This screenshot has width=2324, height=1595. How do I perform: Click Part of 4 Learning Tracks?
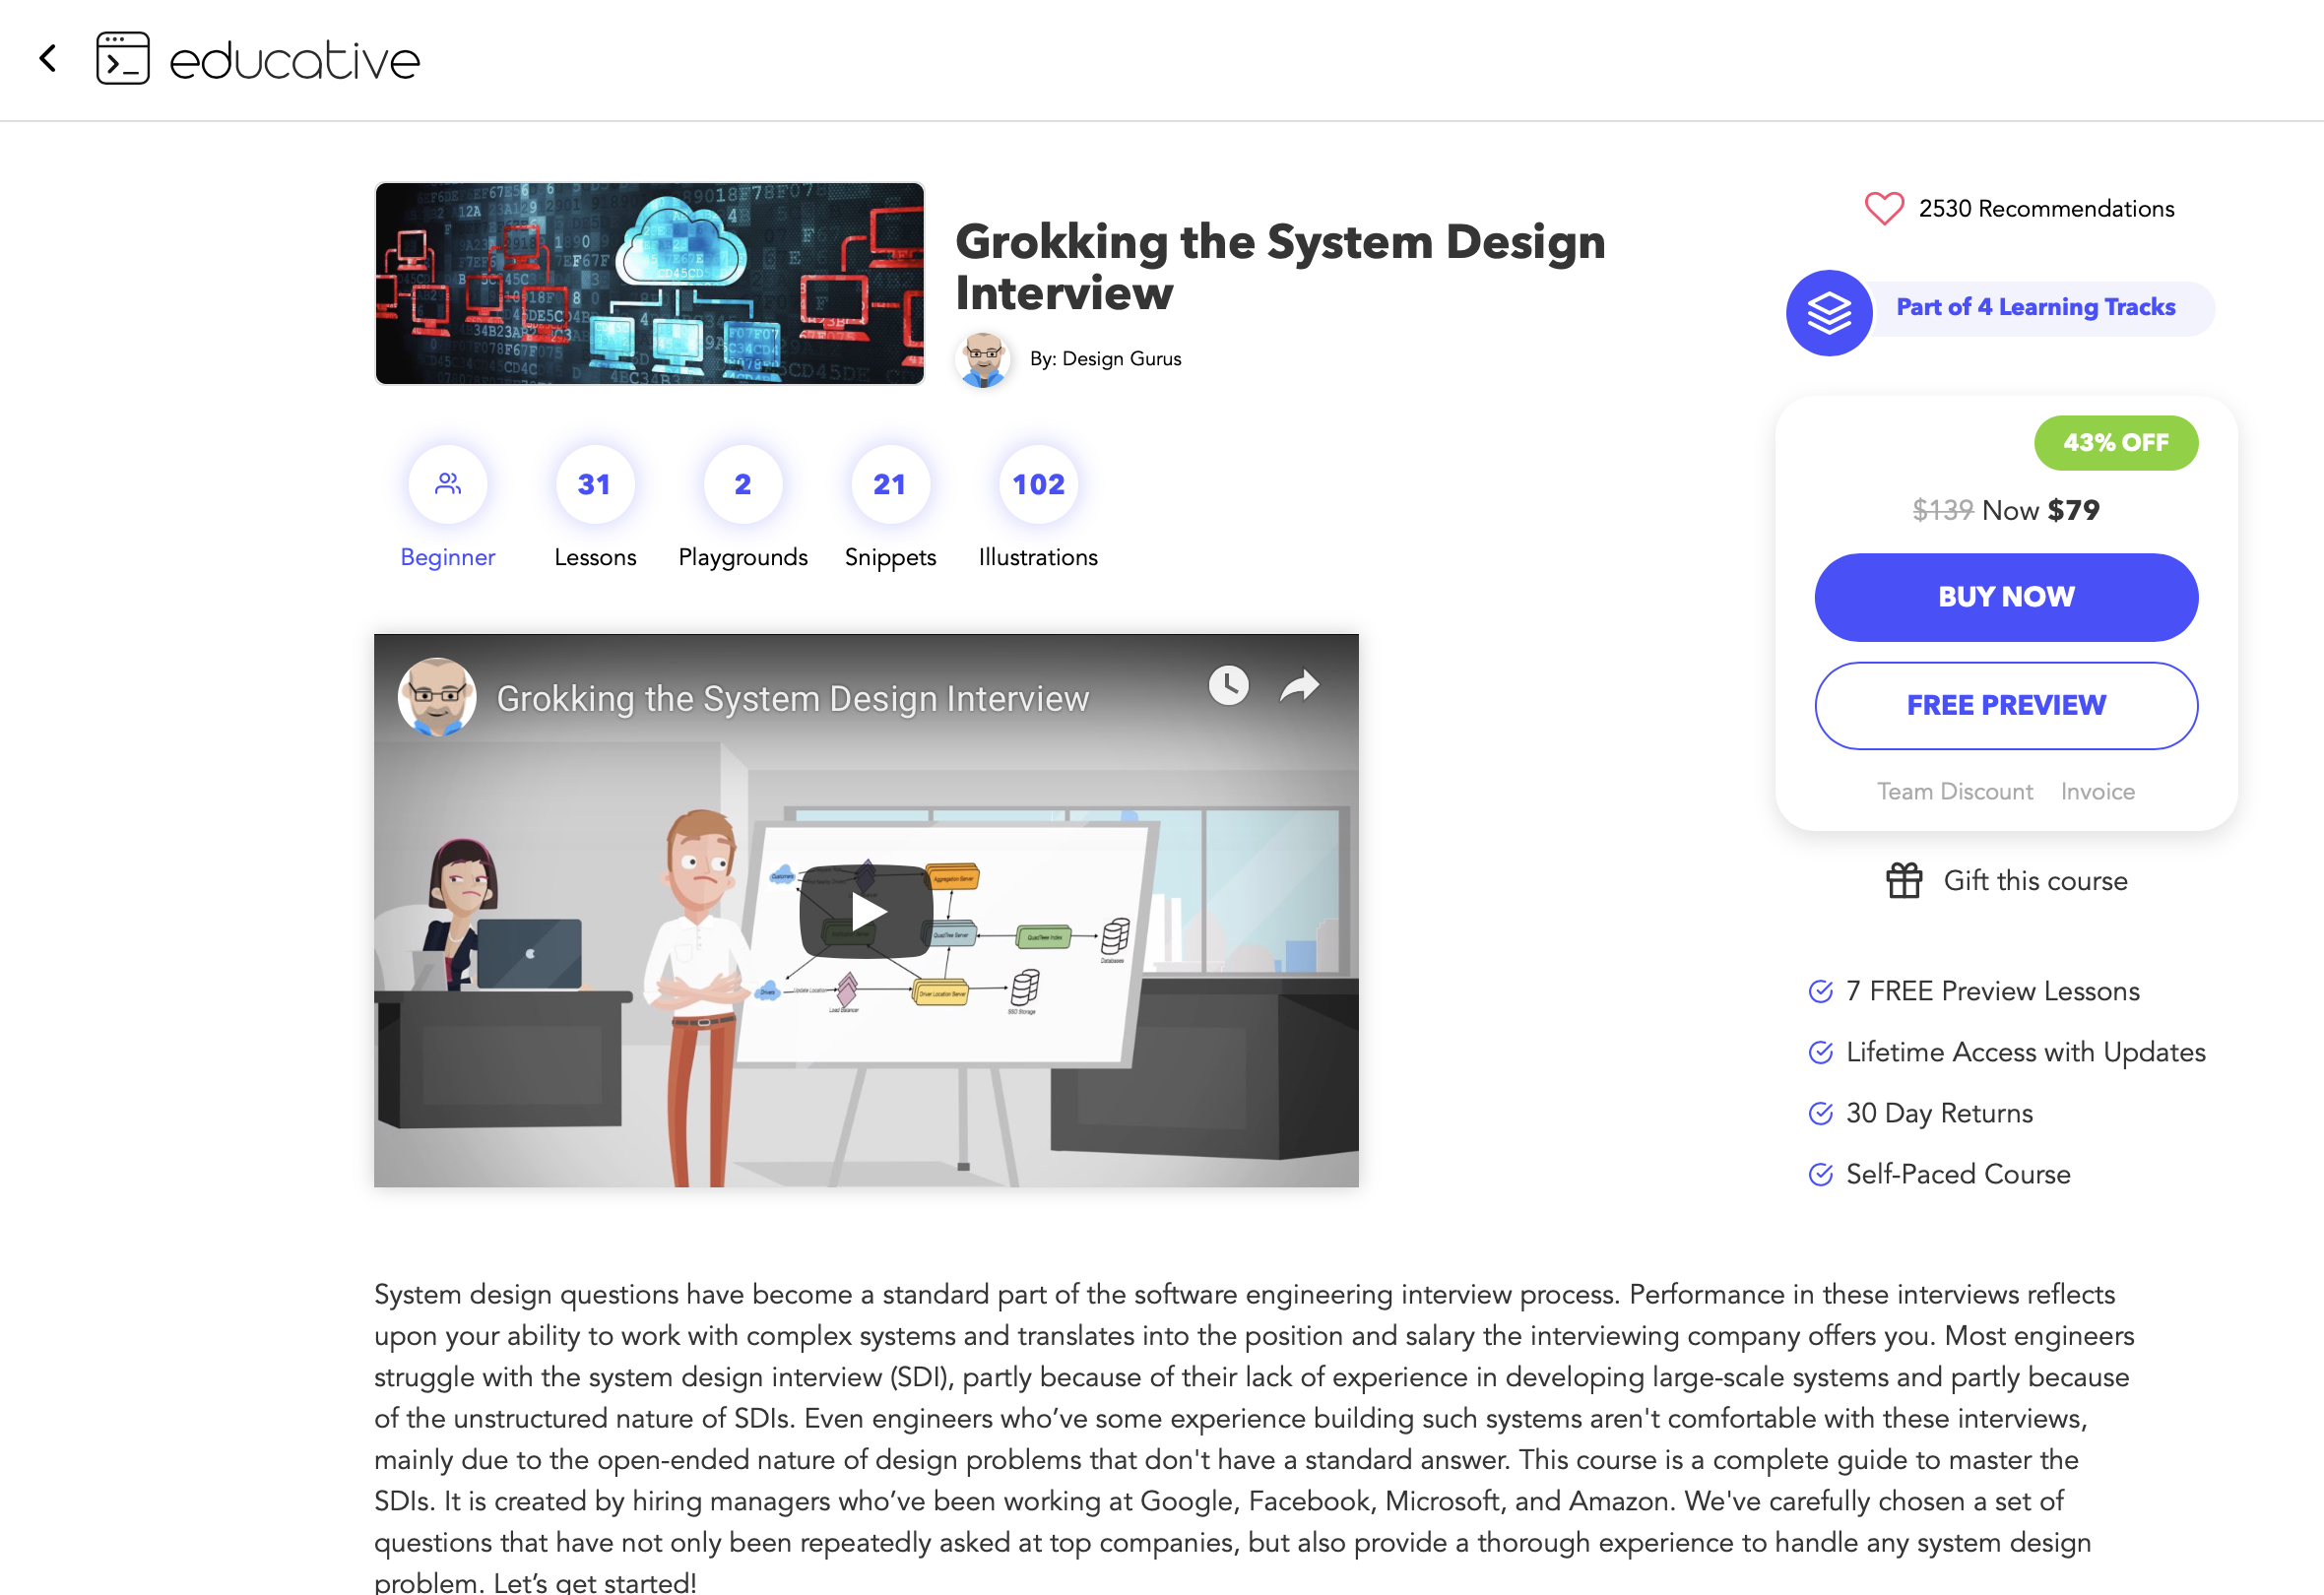(x=2035, y=307)
